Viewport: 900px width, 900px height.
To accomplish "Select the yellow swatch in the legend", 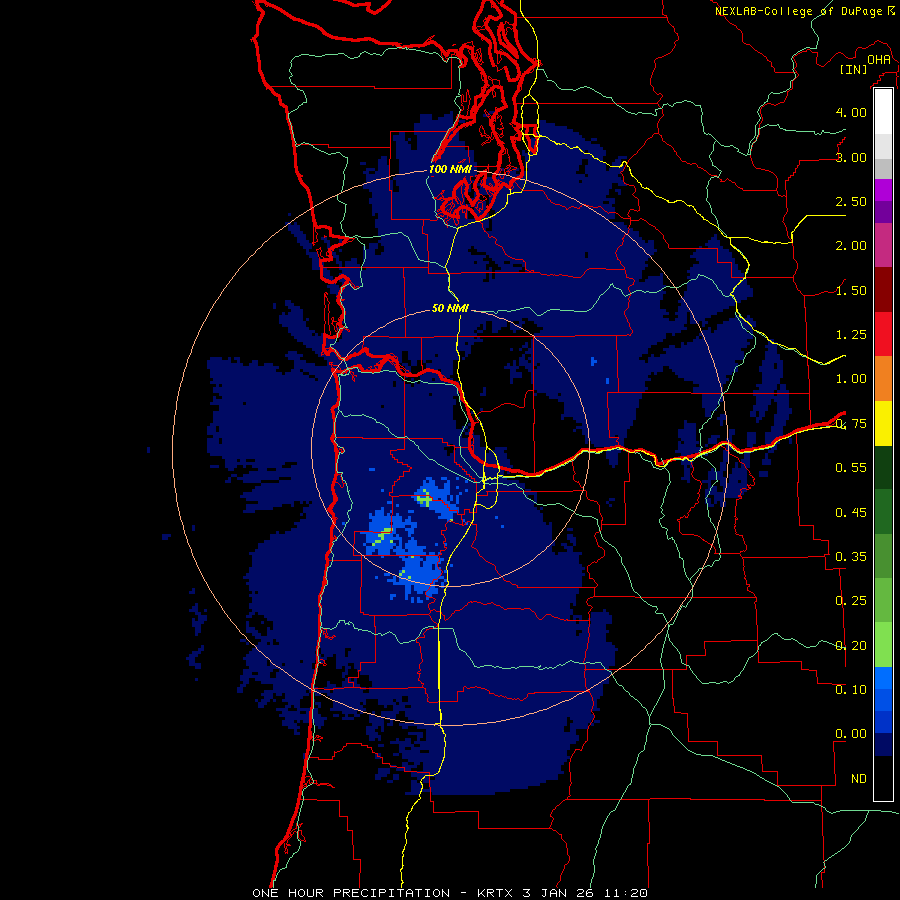I will tap(883, 423).
